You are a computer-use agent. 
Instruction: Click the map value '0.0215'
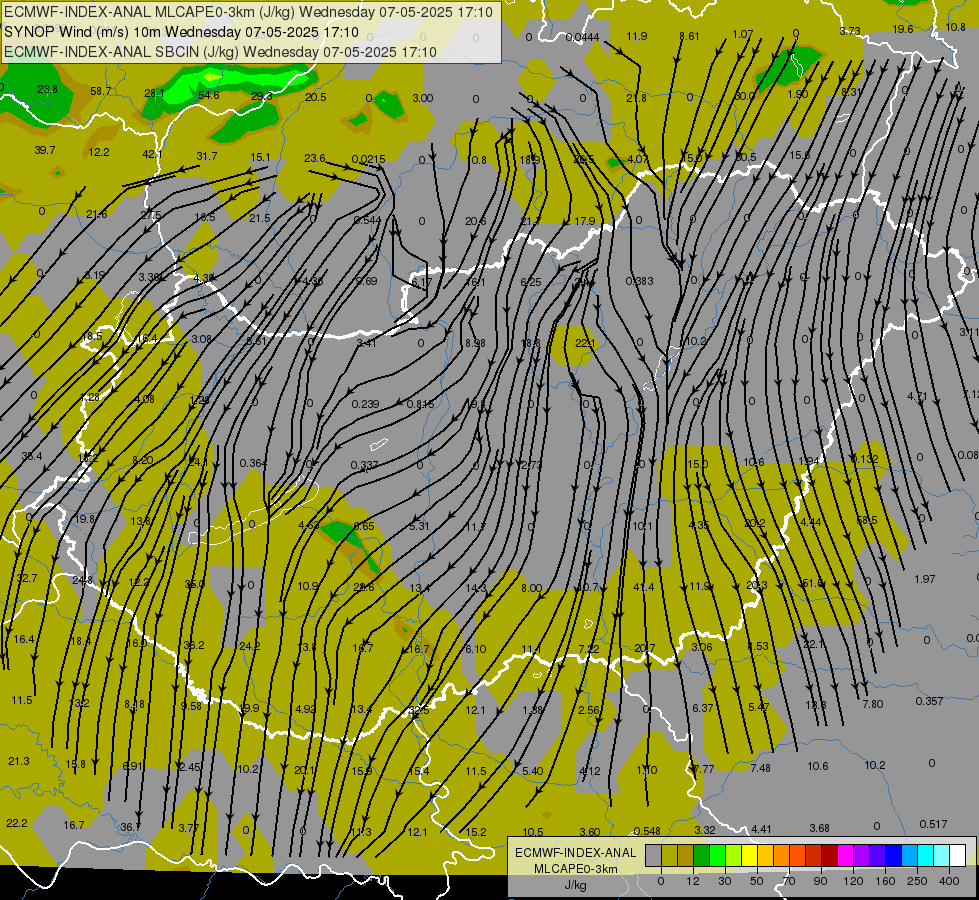click(368, 159)
